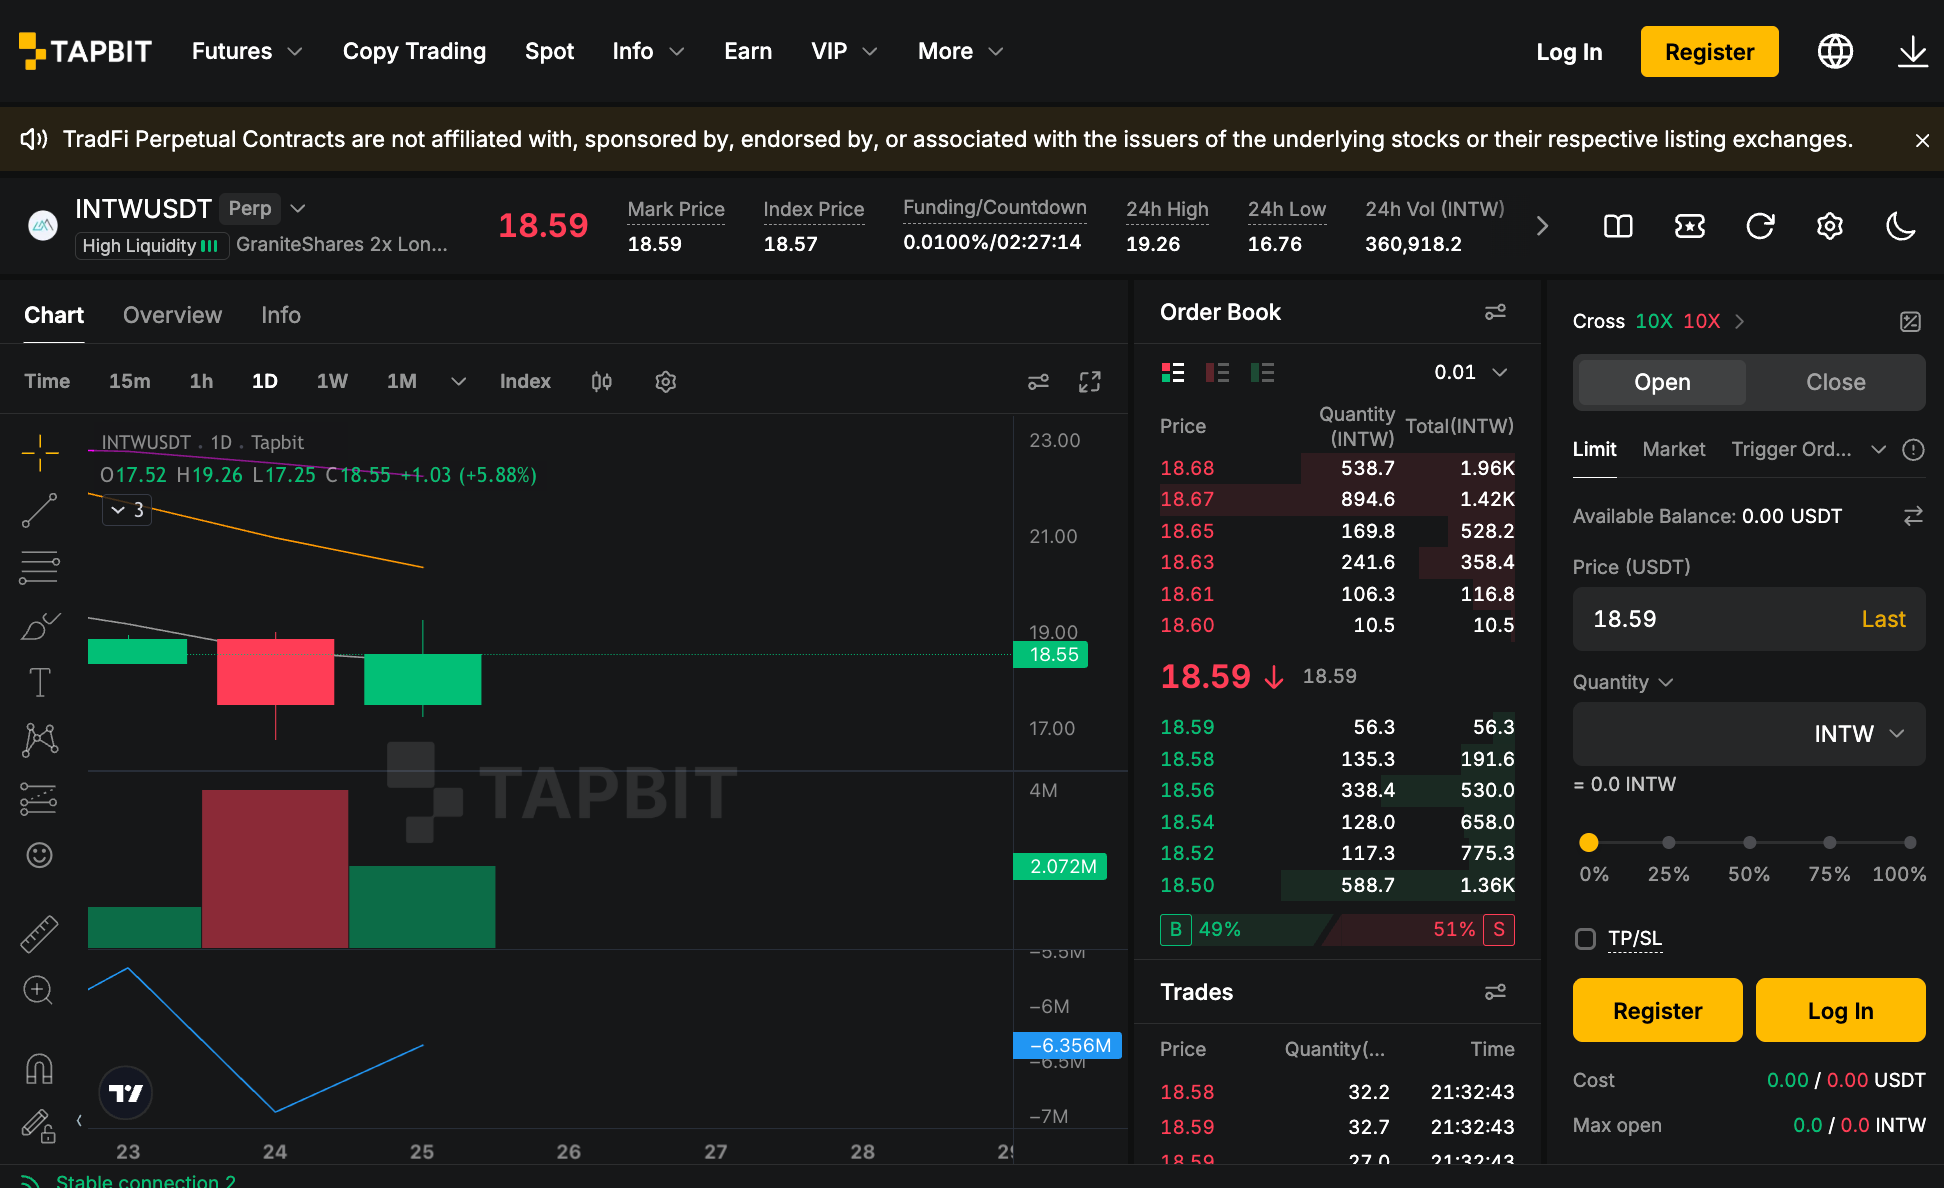The width and height of the screenshot is (1944, 1188).
Task: Expand the Futures menu
Action: tap(247, 51)
